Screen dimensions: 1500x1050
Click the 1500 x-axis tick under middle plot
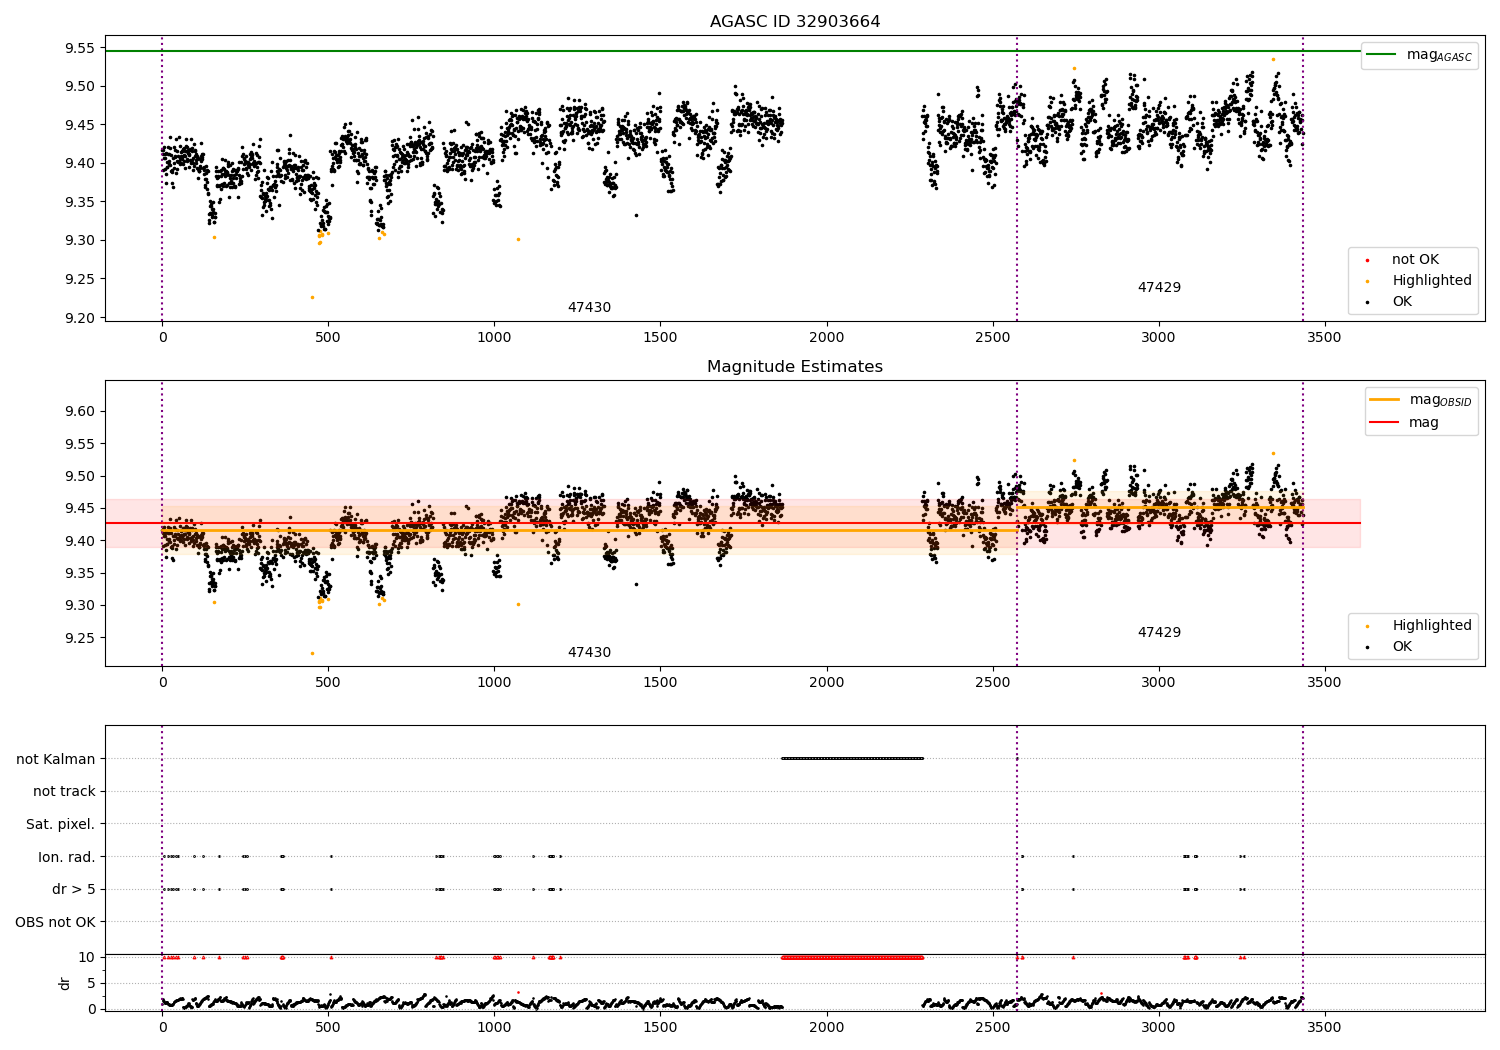(x=660, y=682)
